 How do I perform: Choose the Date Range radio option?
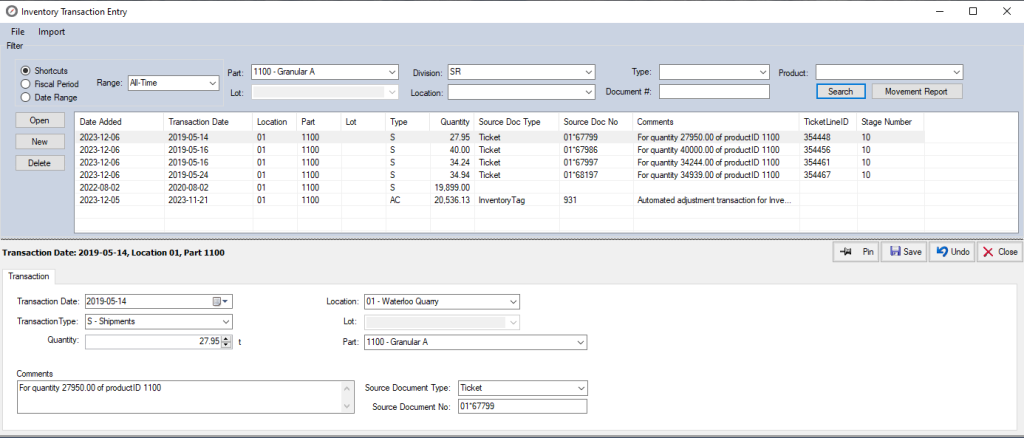26,97
